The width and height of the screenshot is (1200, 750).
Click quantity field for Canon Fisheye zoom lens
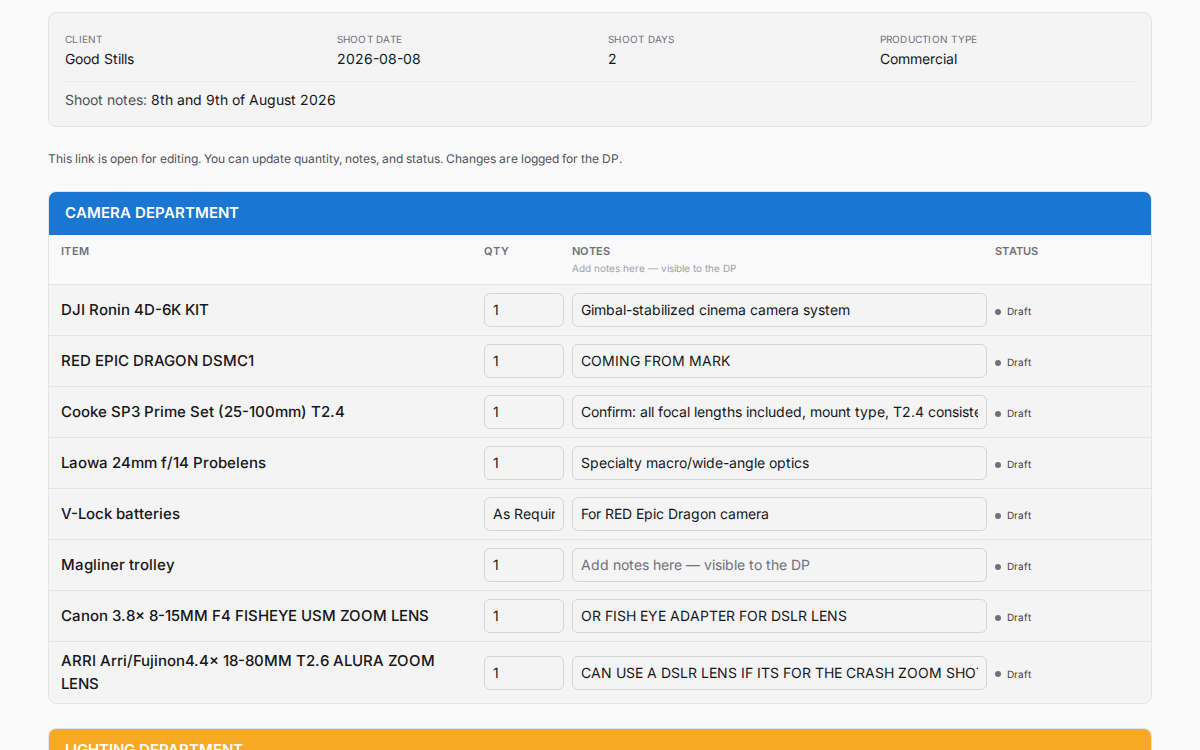click(x=524, y=616)
